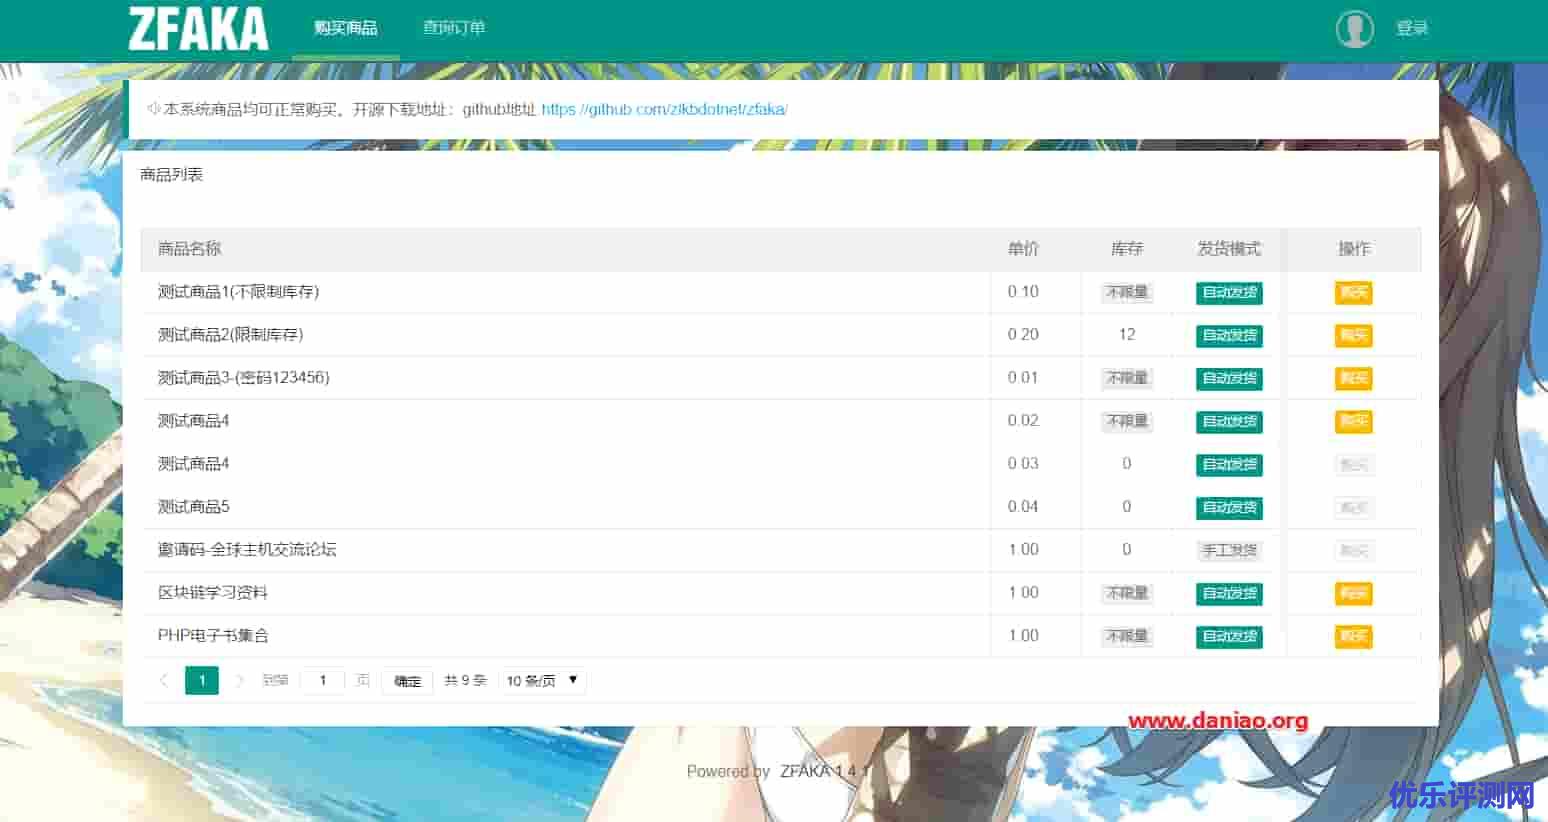Click 不限量 badge of 区块链学习资料

(x=1127, y=593)
